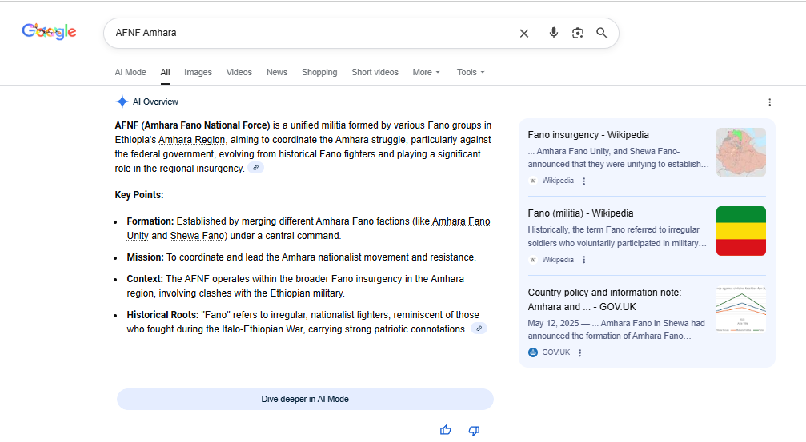Image resolution: width=806 pixels, height=442 pixels.
Task: Open the Tools dropdown
Action: [470, 72]
